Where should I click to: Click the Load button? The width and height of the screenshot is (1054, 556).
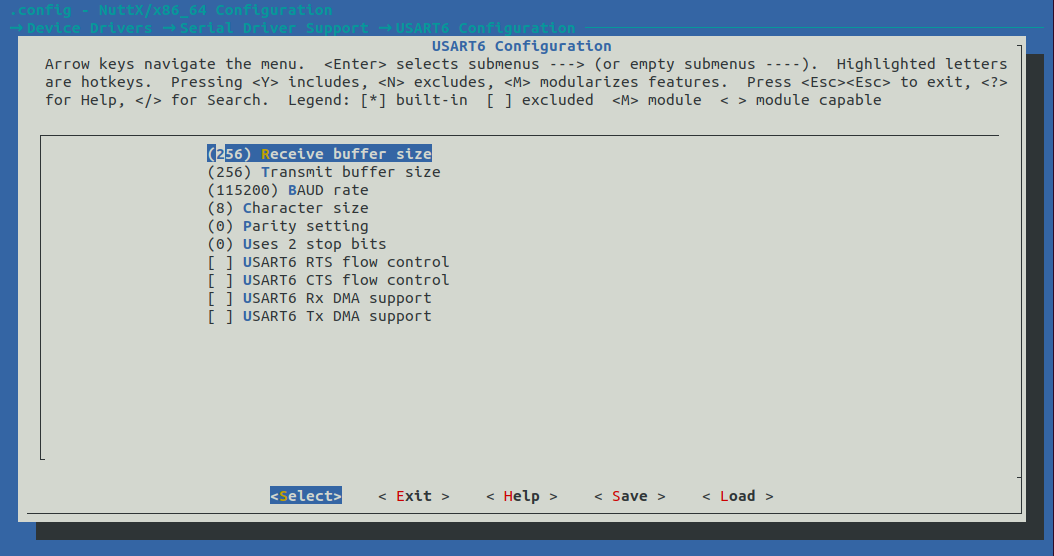pyautogui.click(x=737, y=496)
